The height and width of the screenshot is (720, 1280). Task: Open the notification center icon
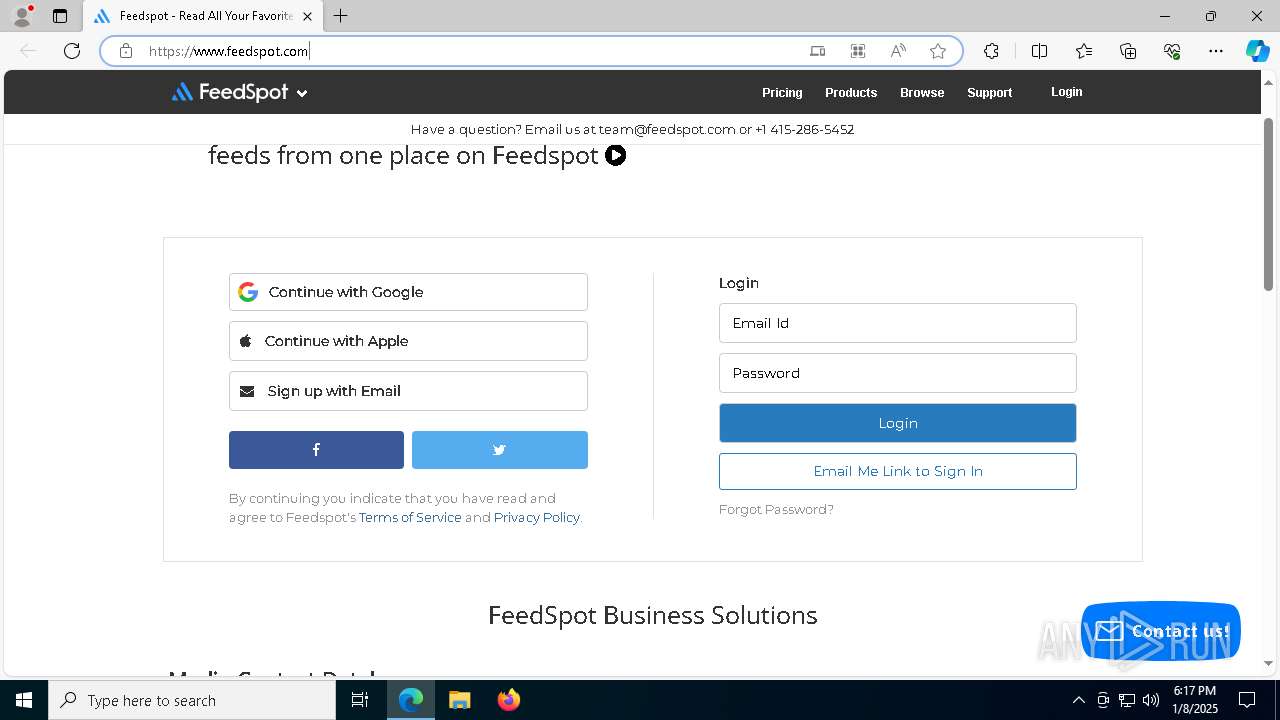point(1247,700)
